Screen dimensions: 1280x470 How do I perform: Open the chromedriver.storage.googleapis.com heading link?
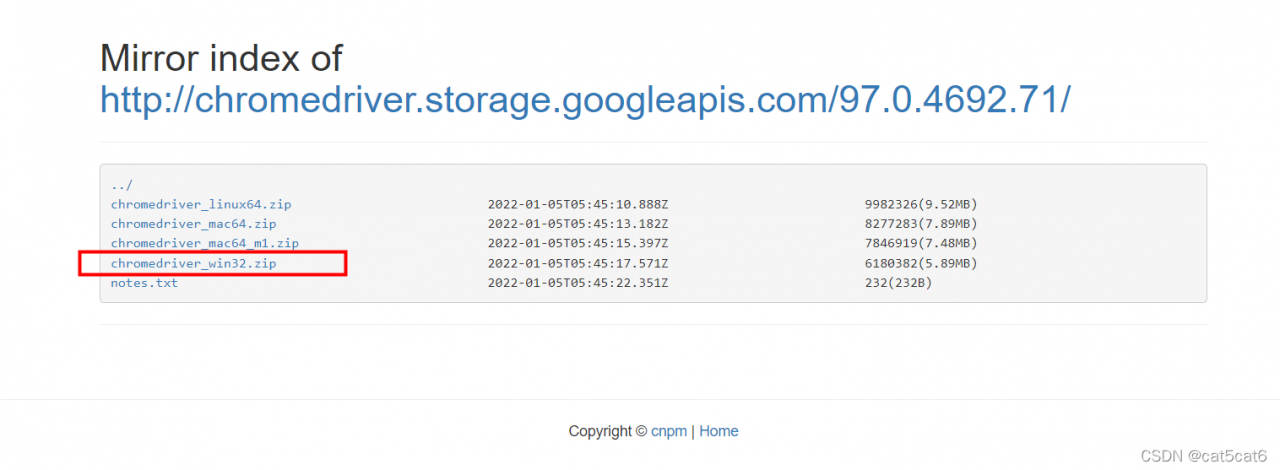(x=586, y=99)
